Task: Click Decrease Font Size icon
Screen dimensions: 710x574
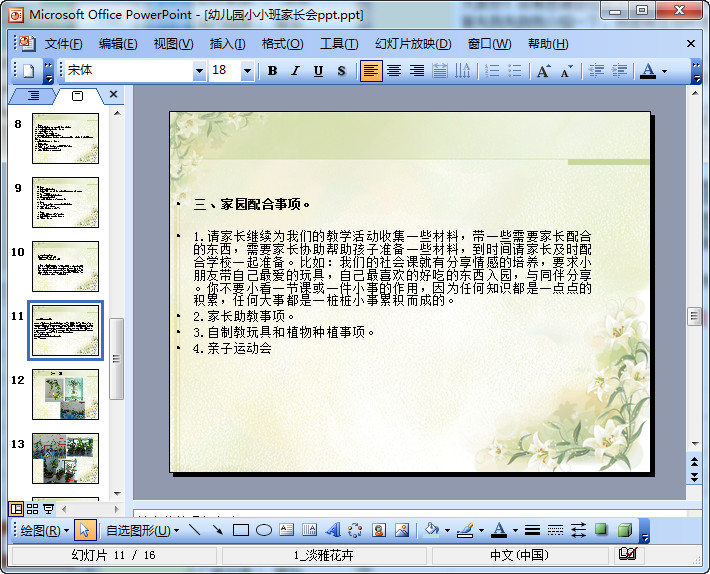Action: click(x=566, y=71)
